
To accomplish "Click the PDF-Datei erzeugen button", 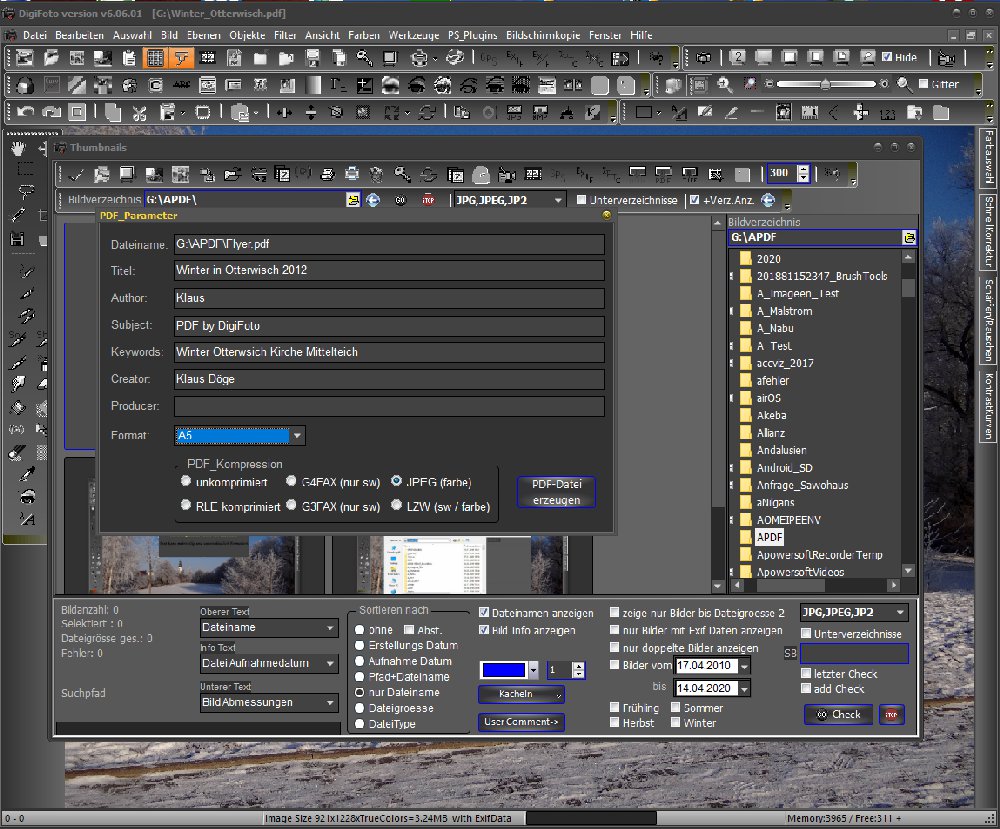I will coord(556,492).
